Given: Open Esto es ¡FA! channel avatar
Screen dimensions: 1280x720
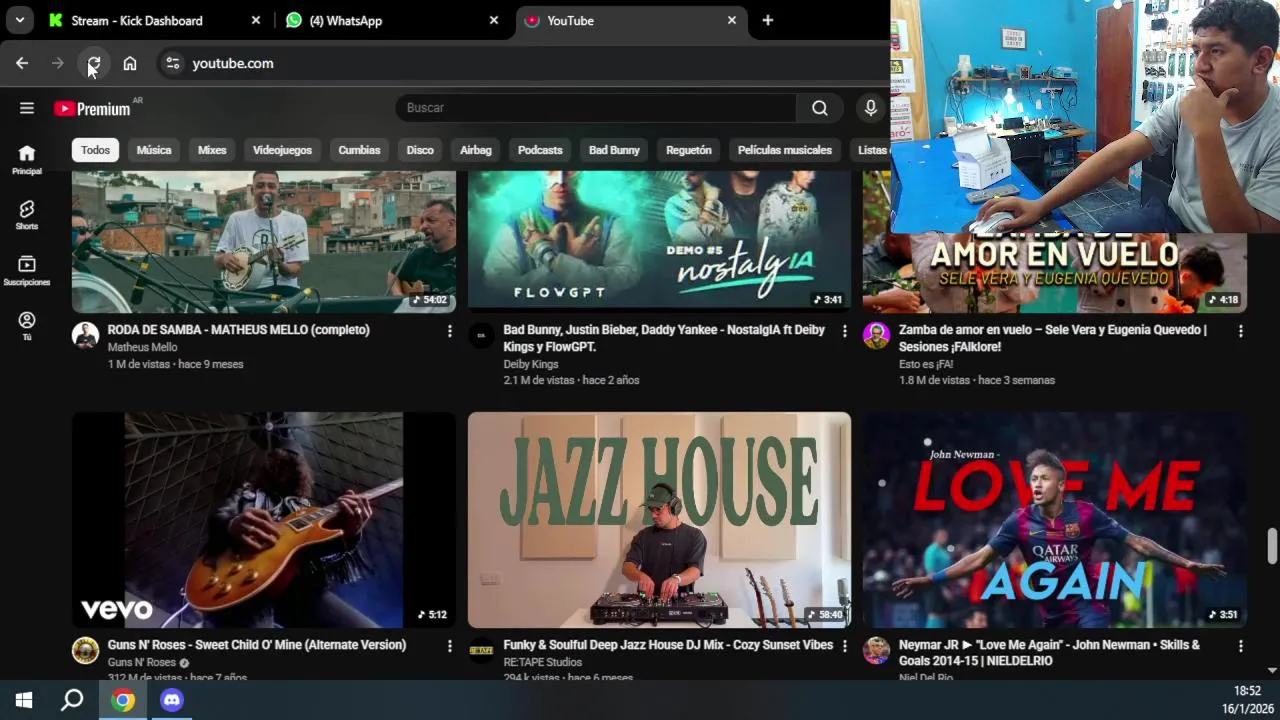Looking at the screenshot, I should [876, 335].
